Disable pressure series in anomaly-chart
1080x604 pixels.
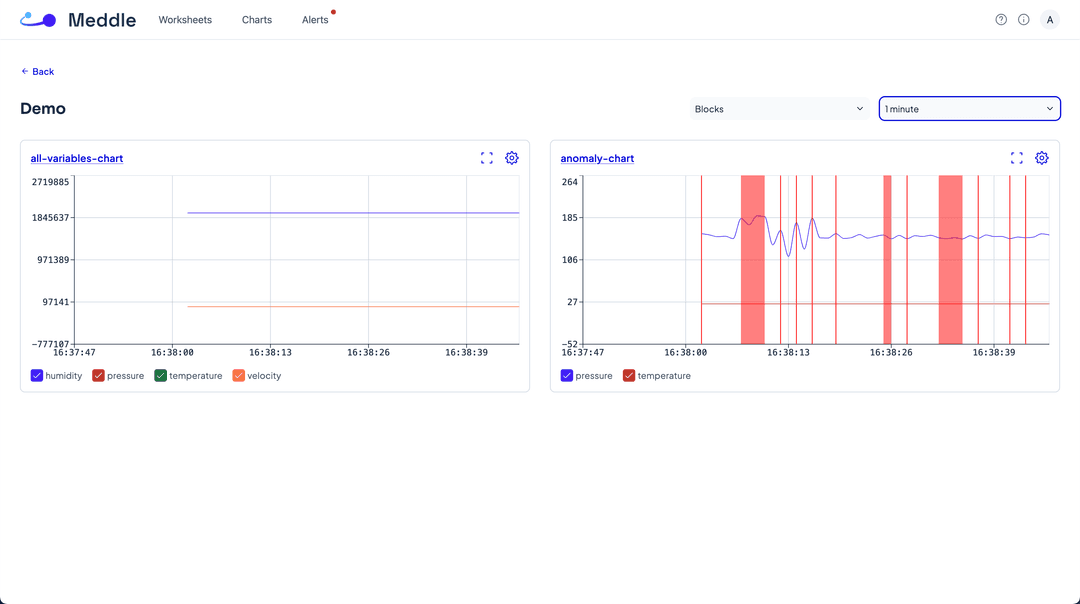(567, 376)
